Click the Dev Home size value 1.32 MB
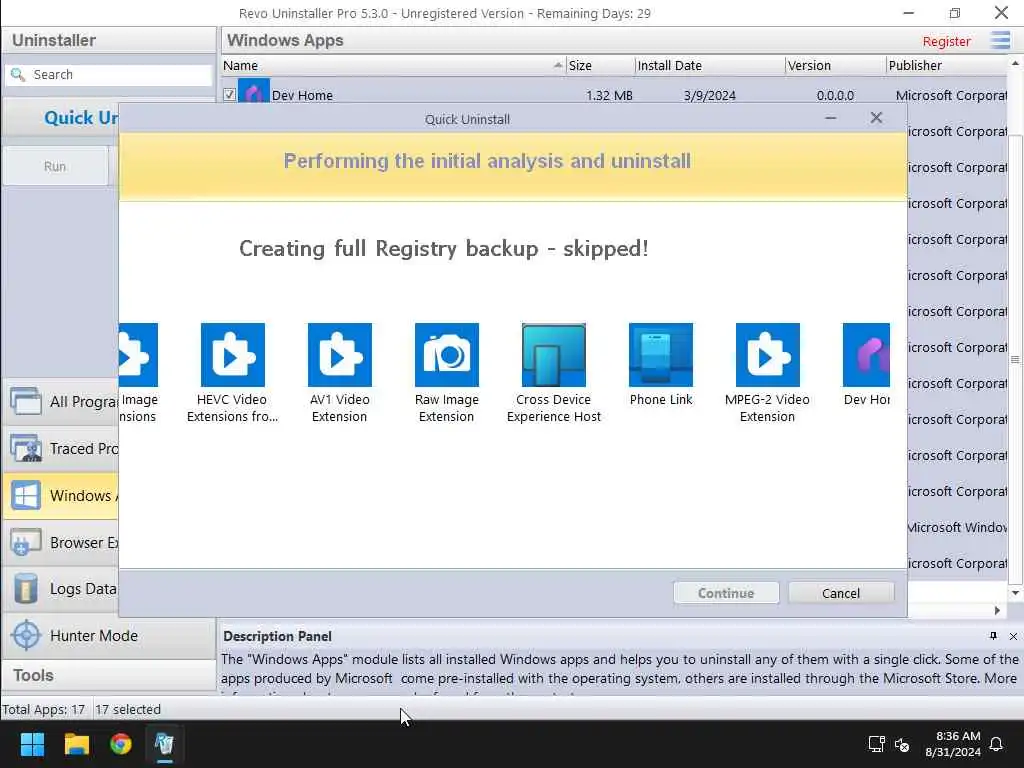This screenshot has width=1024, height=768. (x=609, y=95)
